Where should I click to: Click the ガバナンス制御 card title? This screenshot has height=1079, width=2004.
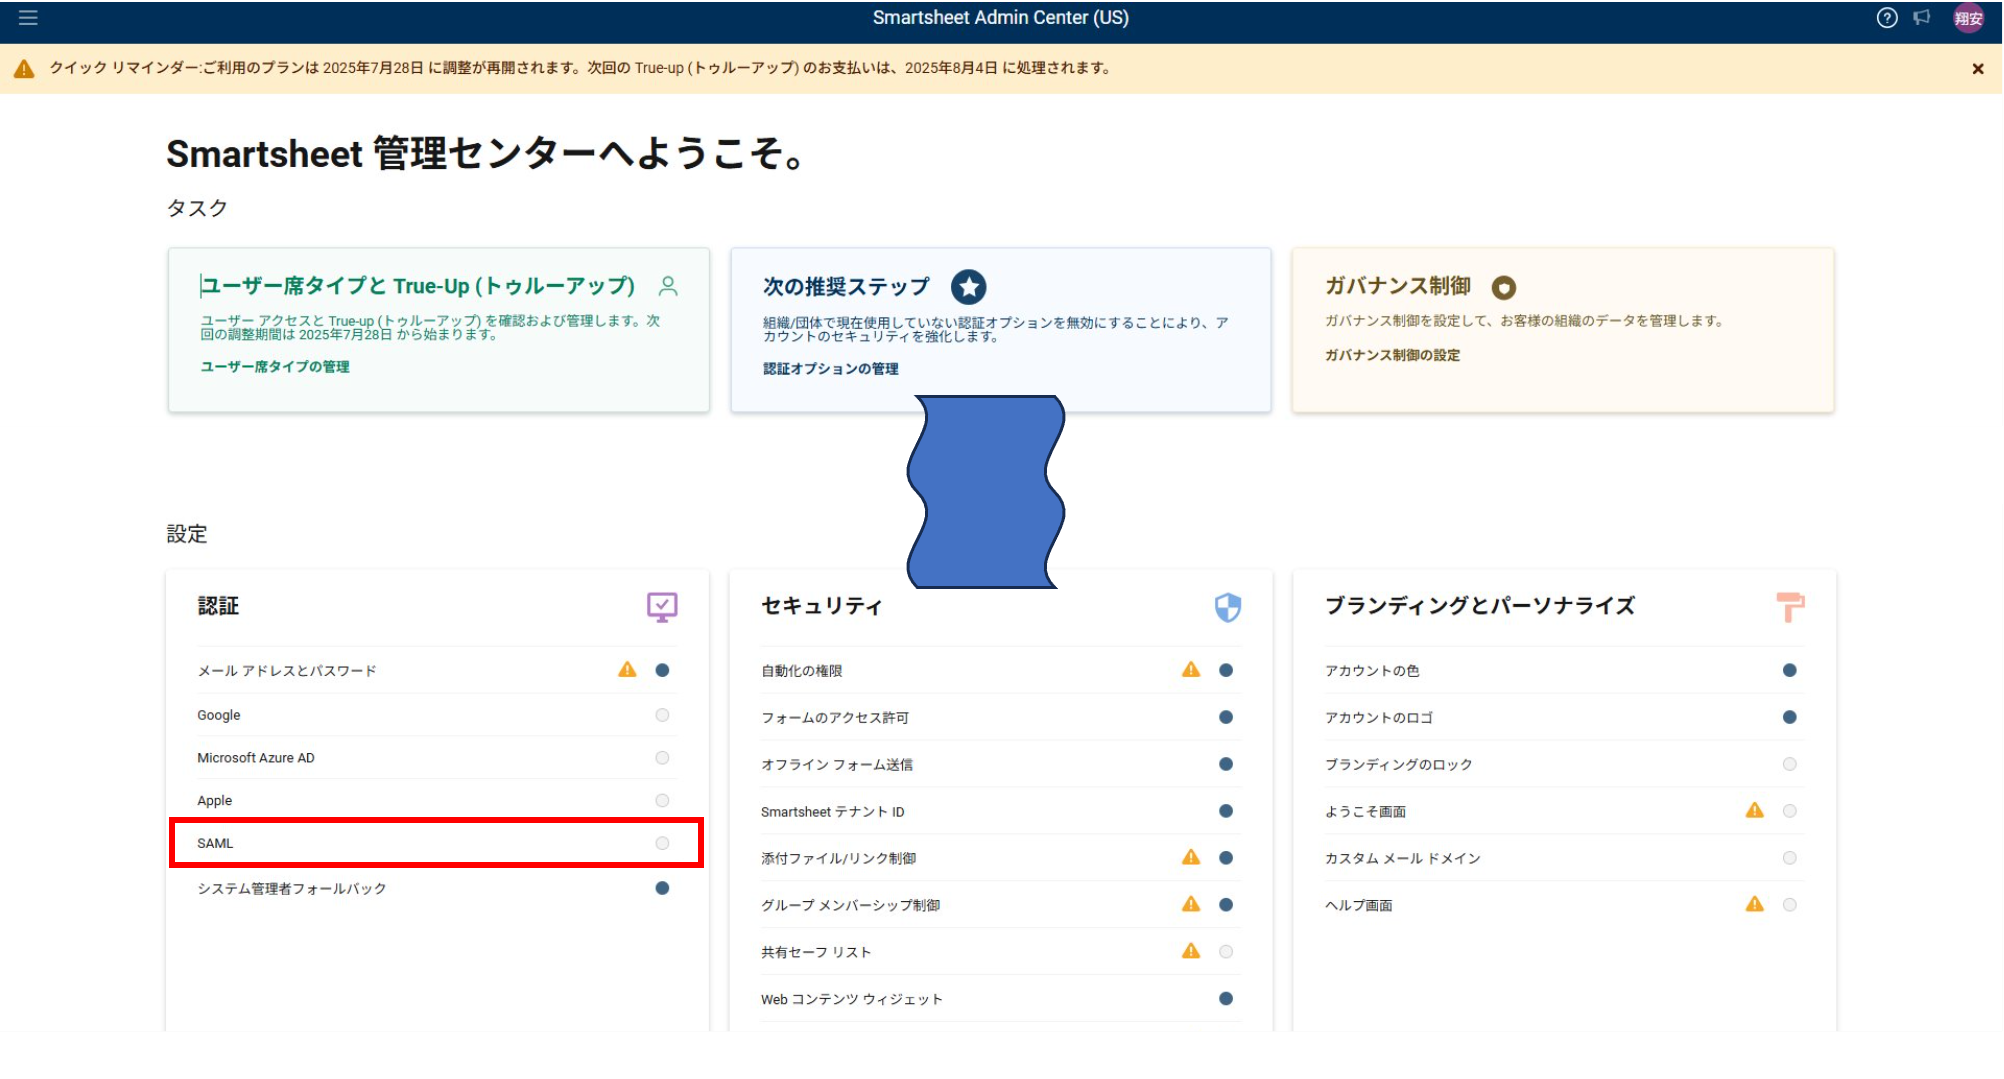(1398, 286)
